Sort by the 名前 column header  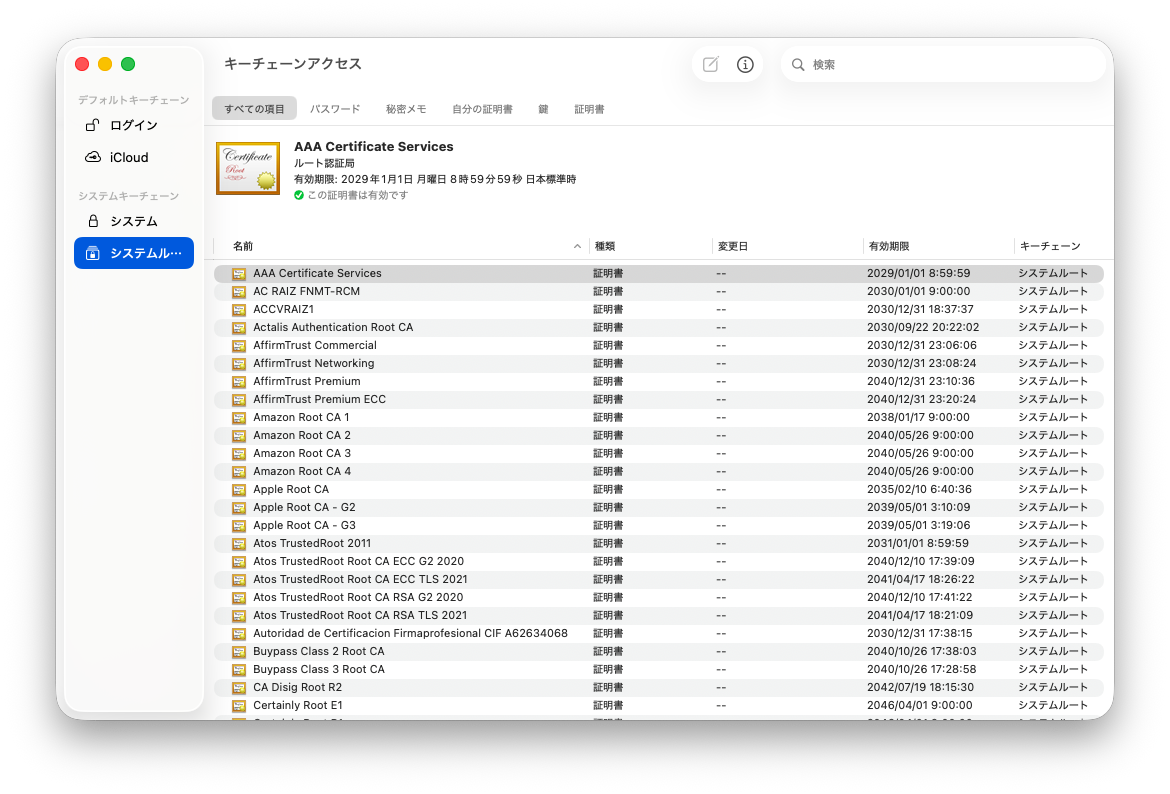243,246
